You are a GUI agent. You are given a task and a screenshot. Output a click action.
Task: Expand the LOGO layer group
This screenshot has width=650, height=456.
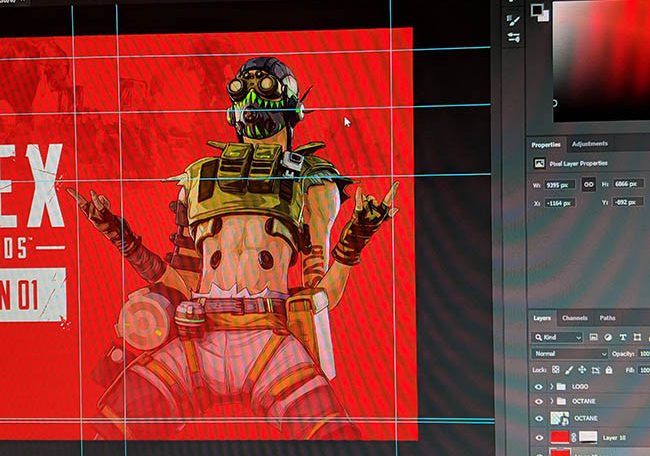551,386
